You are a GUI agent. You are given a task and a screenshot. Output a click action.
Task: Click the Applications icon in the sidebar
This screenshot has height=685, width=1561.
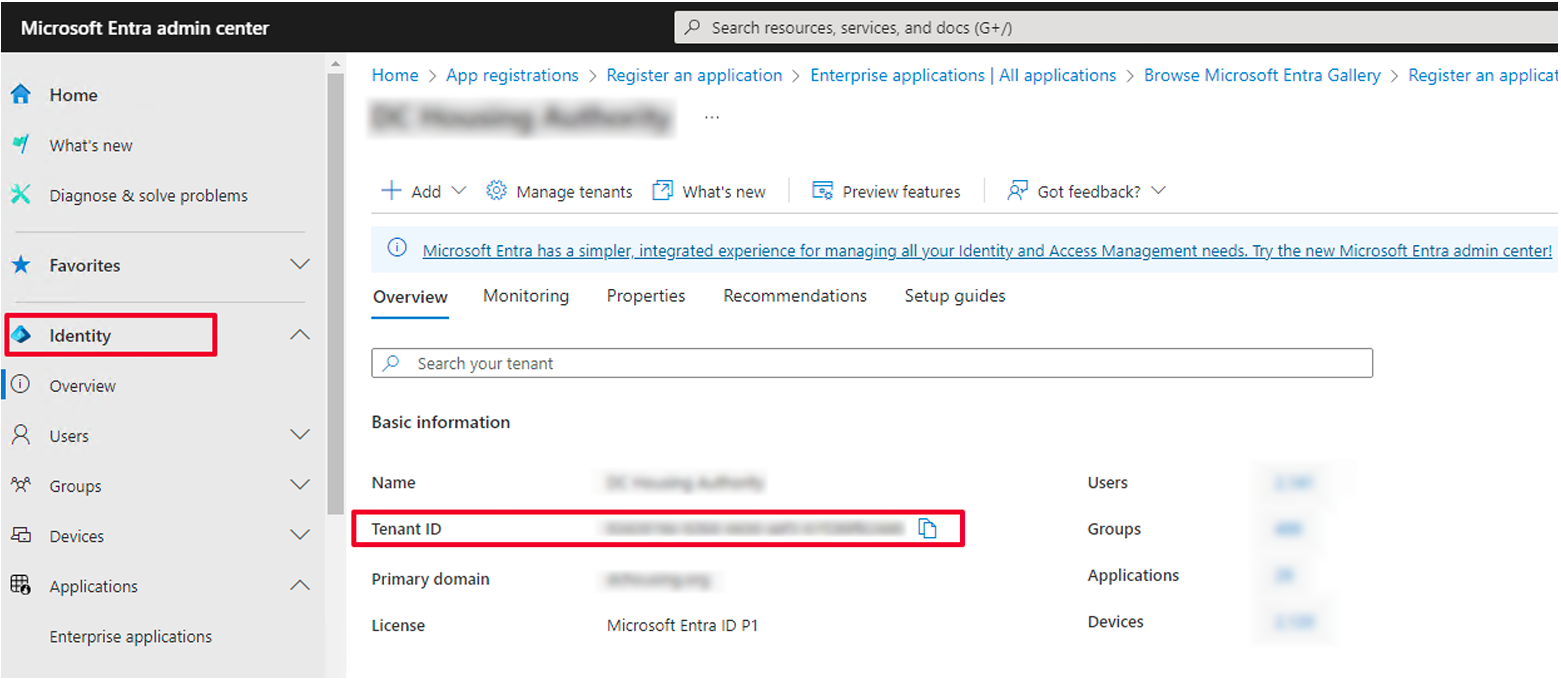click(23, 586)
